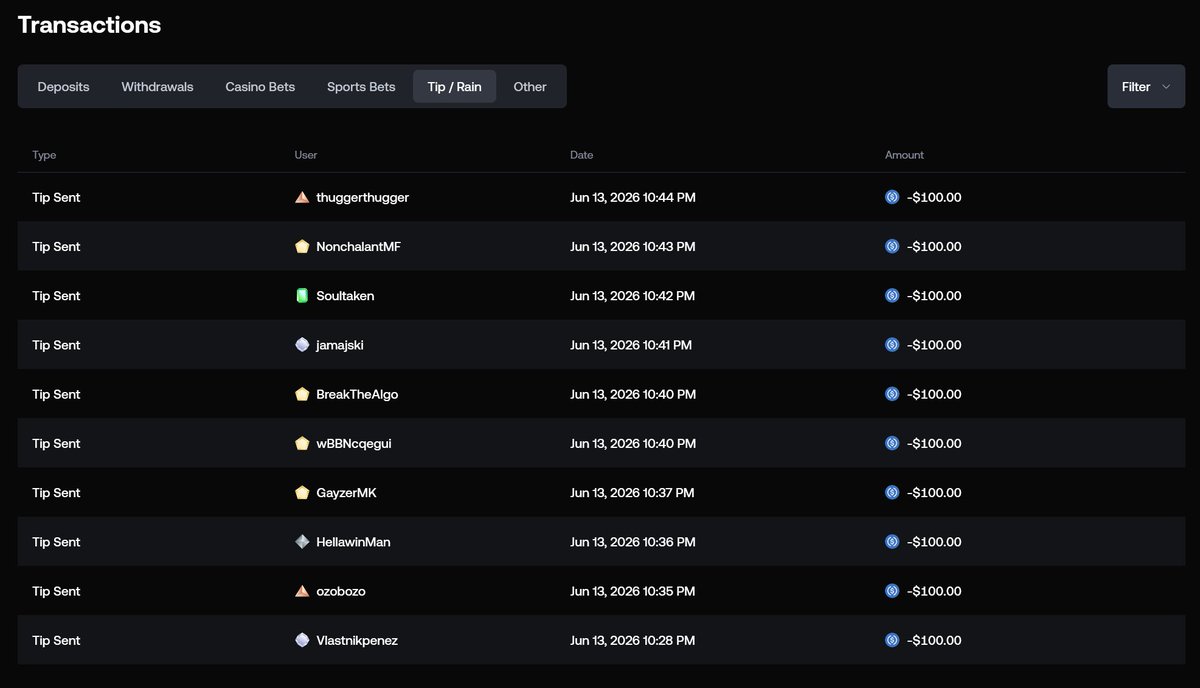The height and width of the screenshot is (688, 1200).
Task: Click the rank badge beside HellawinMan
Action: (x=302, y=542)
